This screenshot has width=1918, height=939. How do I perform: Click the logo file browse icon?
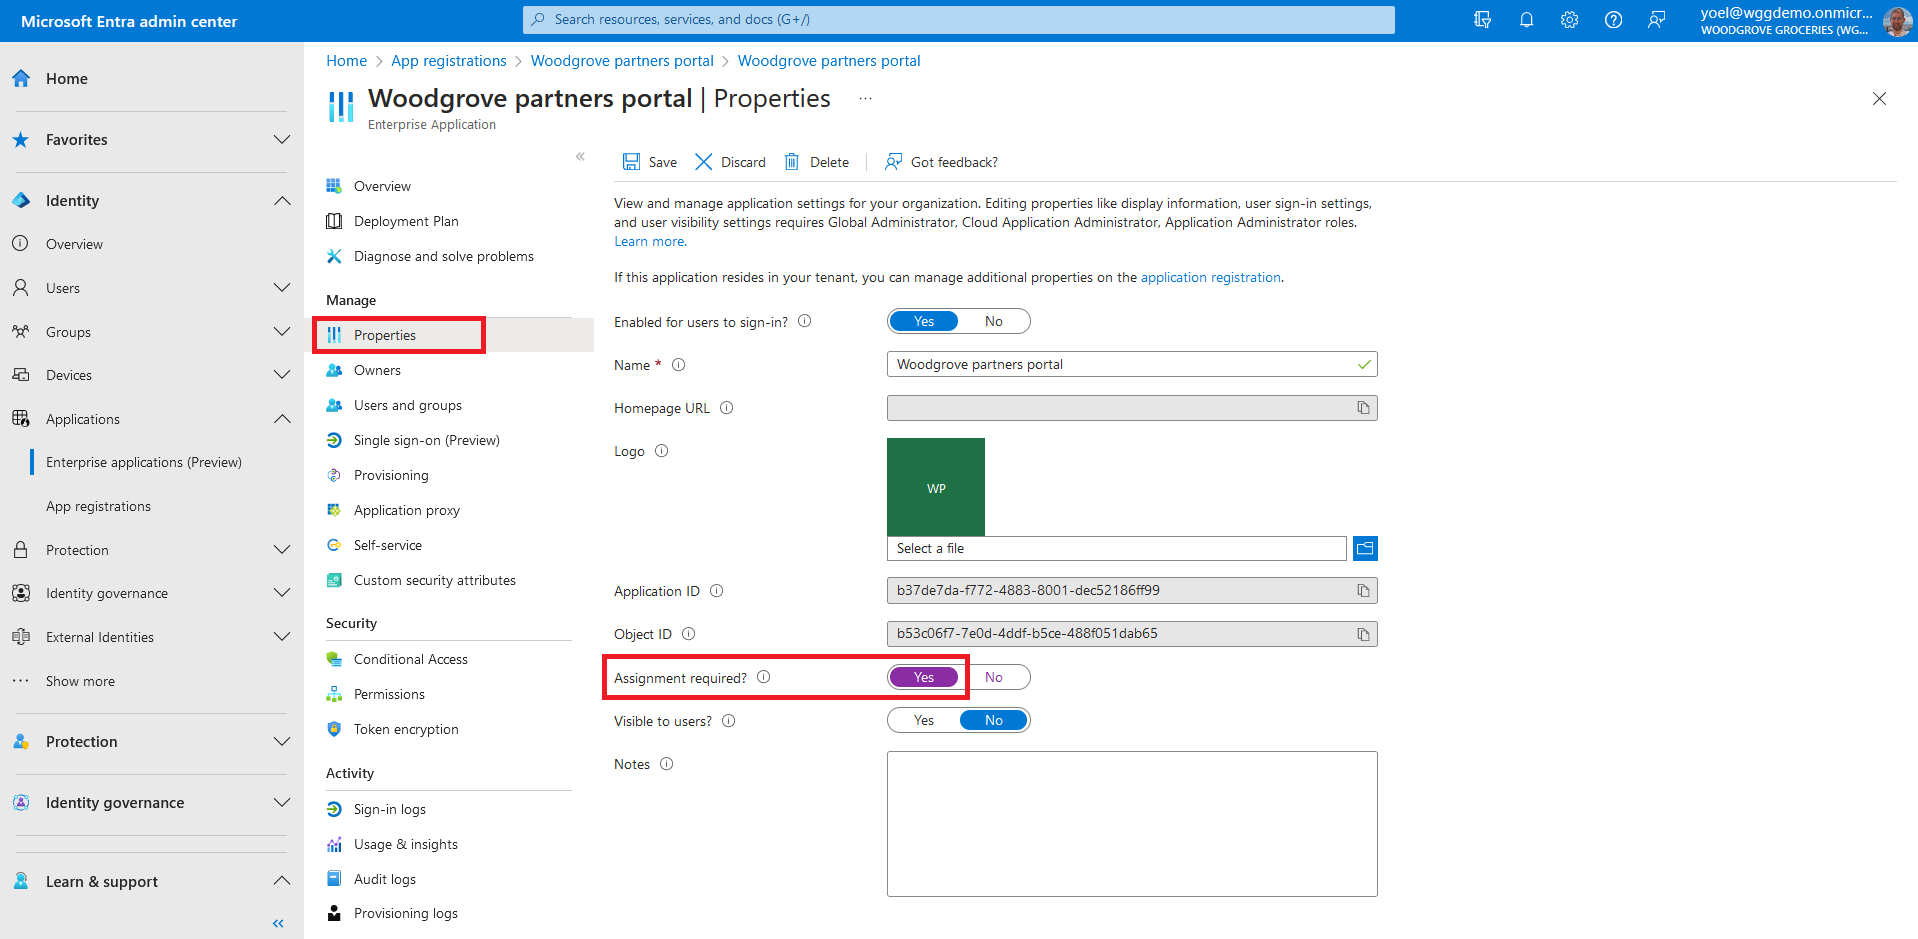coord(1365,548)
